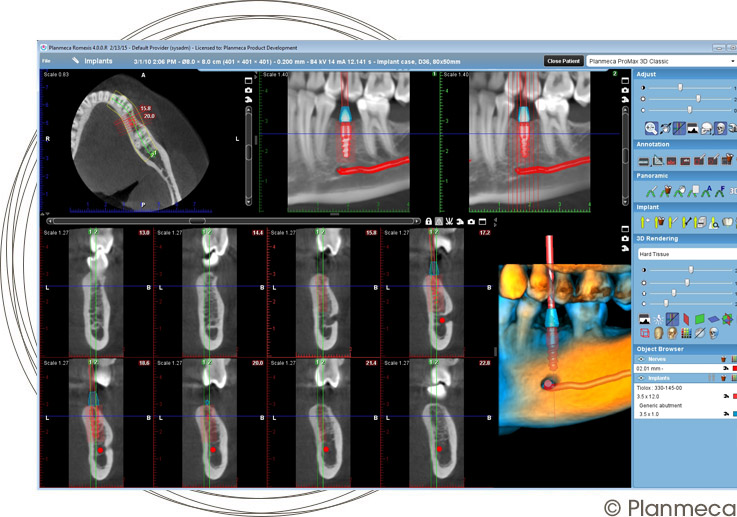Click the add implant icon
737x517 pixels.
(x=645, y=223)
